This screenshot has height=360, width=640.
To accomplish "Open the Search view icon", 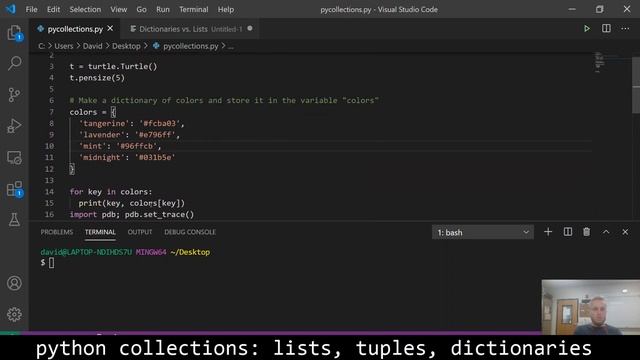I will [x=14, y=63].
